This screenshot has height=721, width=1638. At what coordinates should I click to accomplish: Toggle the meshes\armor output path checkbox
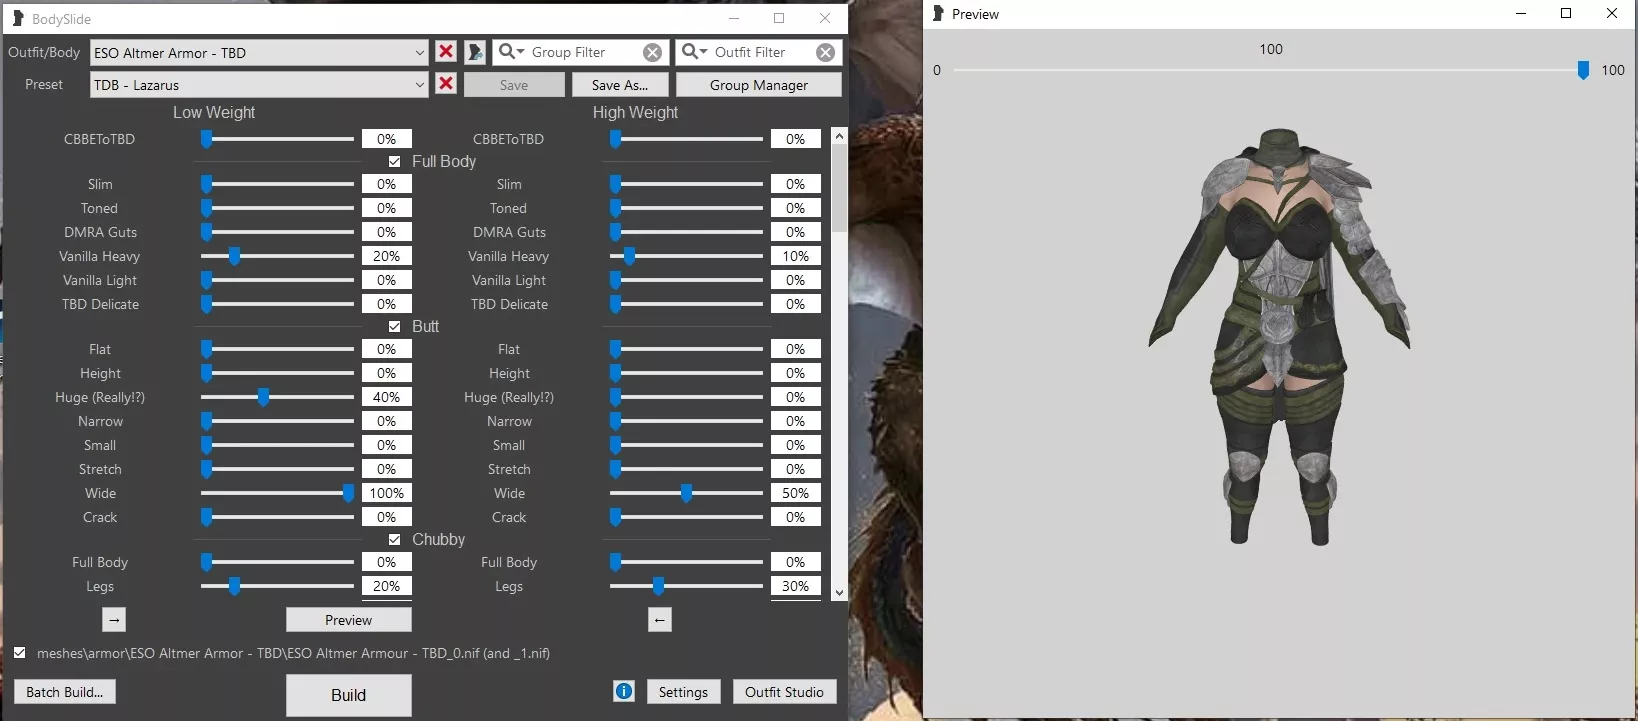tap(19, 653)
